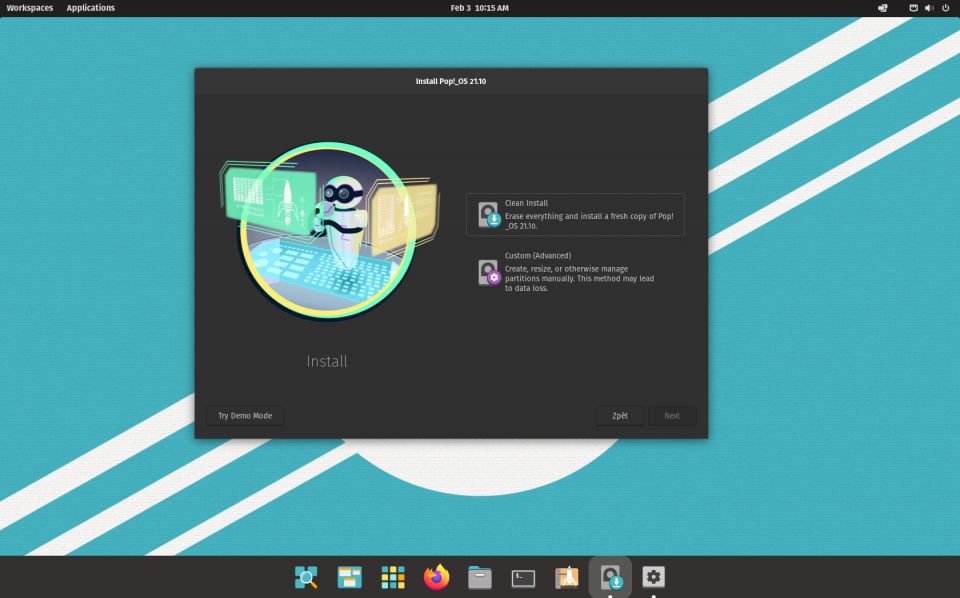The image size is (960, 598).
Task: Open the workspaces icon in dock
Action: (350, 577)
